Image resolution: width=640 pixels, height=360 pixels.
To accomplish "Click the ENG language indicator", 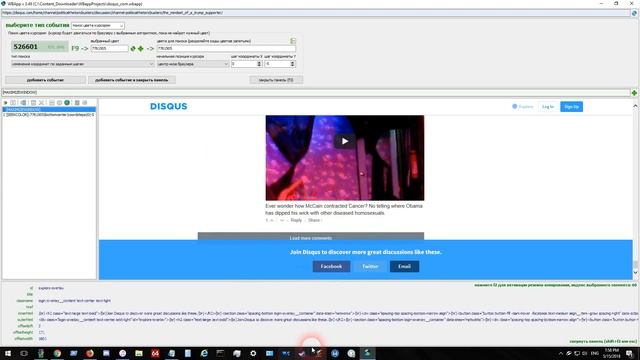I will pos(595,353).
